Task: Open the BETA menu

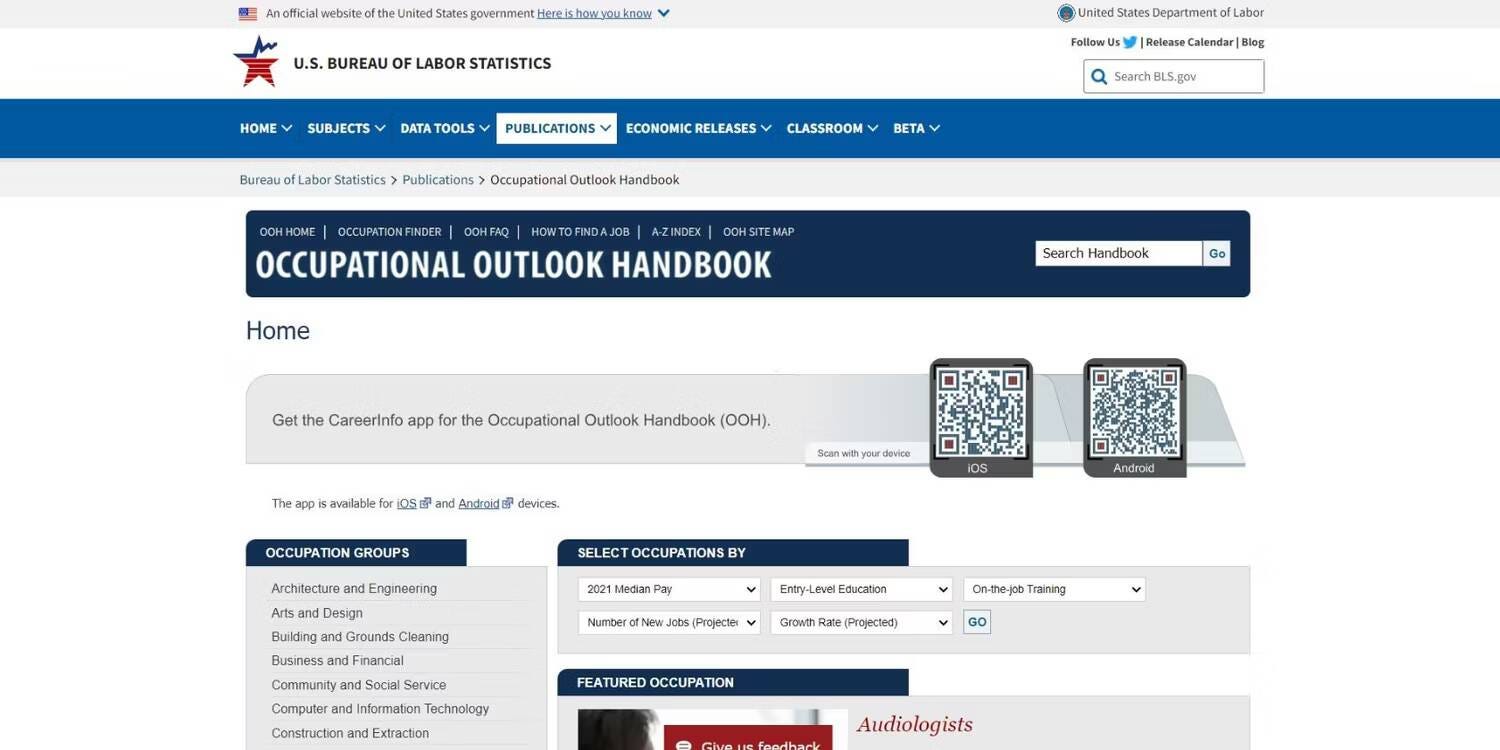Action: [x=917, y=128]
